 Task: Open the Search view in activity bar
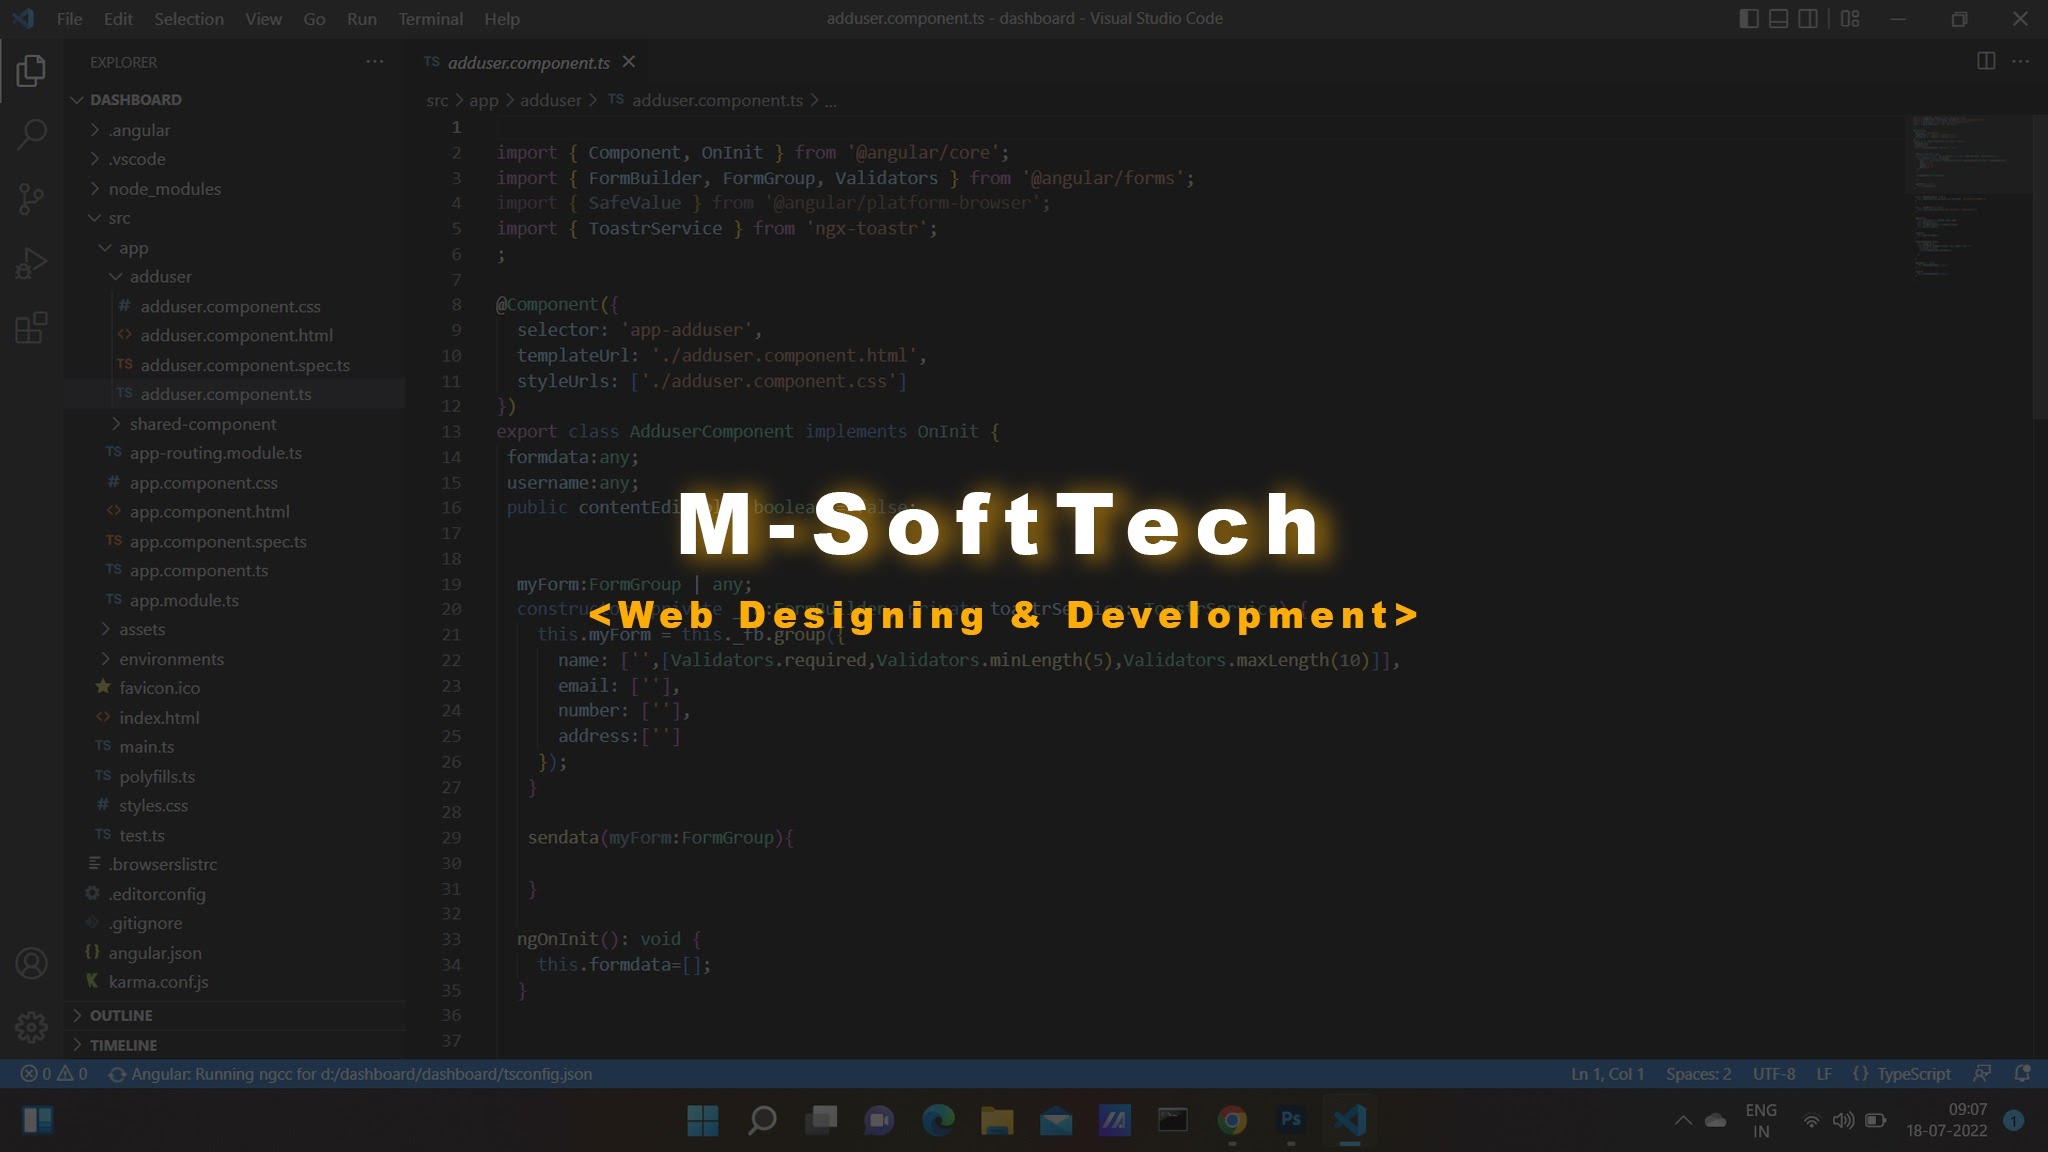[31, 135]
